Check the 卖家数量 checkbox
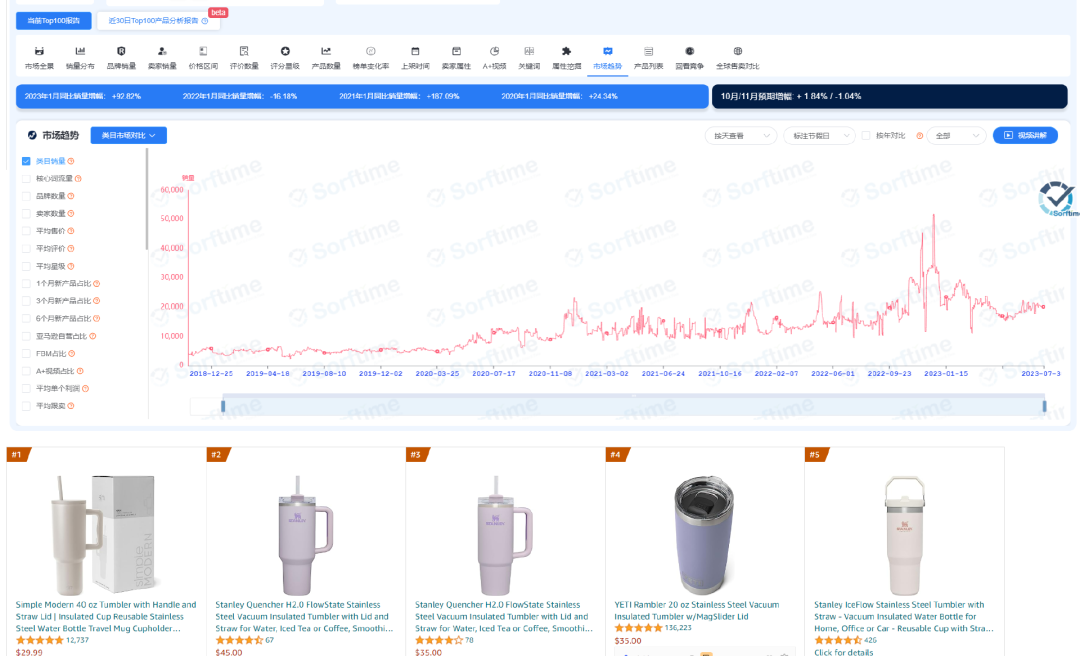Screen dimensions: 1080x656 point(26,214)
